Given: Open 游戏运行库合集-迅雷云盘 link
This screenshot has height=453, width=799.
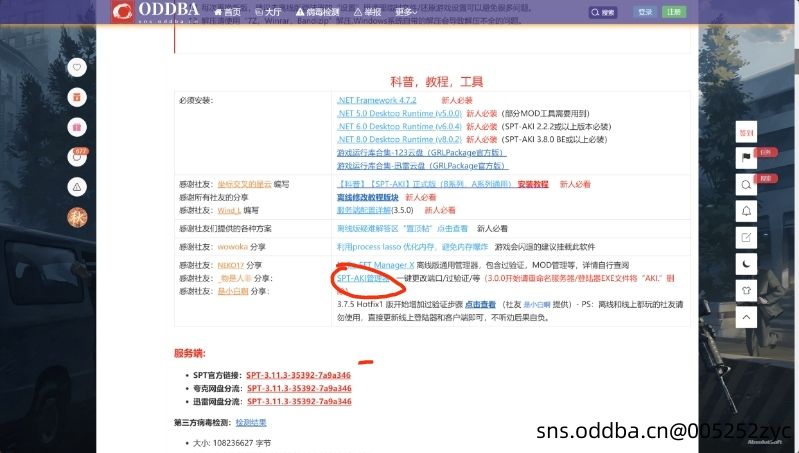Looking at the screenshot, I should tap(422, 166).
